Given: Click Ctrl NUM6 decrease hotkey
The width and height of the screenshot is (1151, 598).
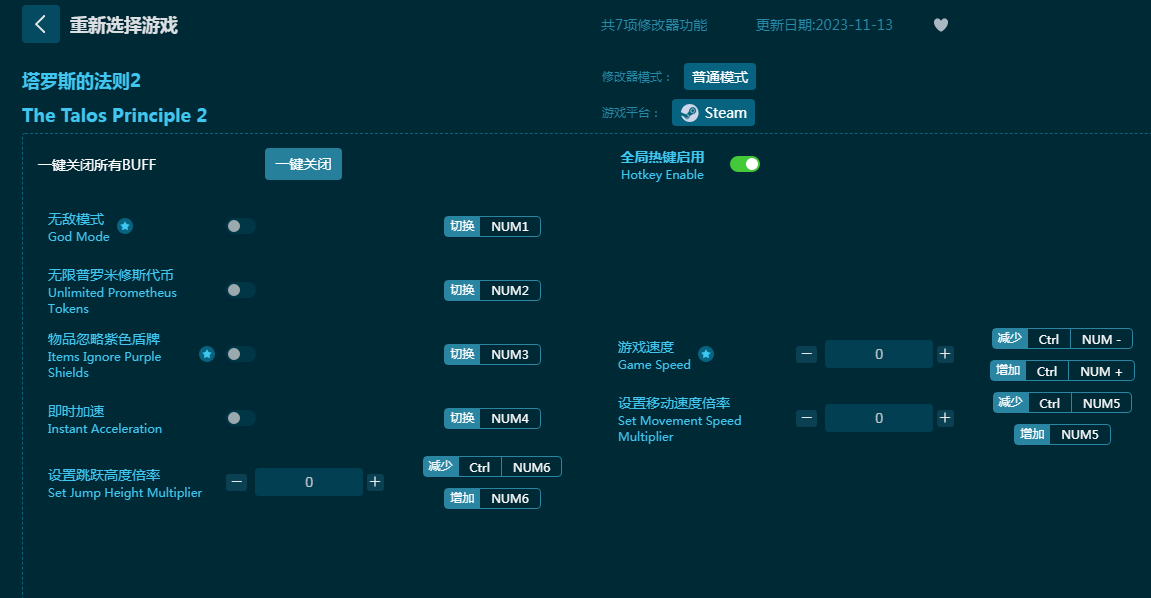Looking at the screenshot, I should 492,467.
